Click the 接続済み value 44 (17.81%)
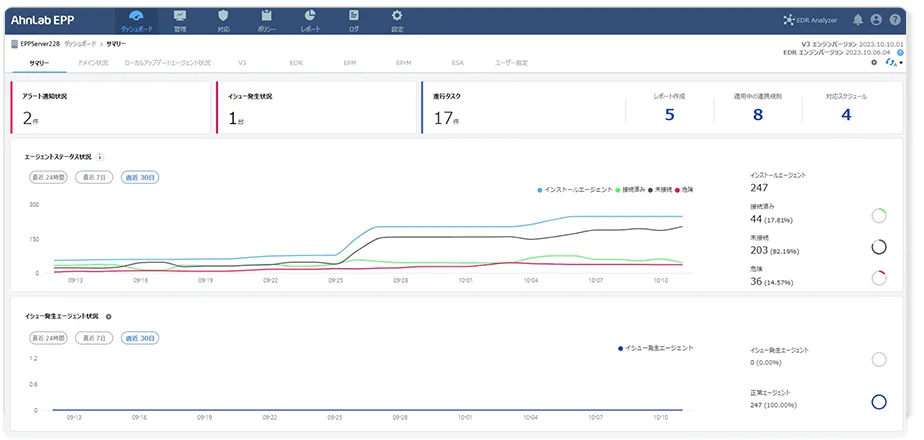The height and width of the screenshot is (440, 924). click(771, 219)
